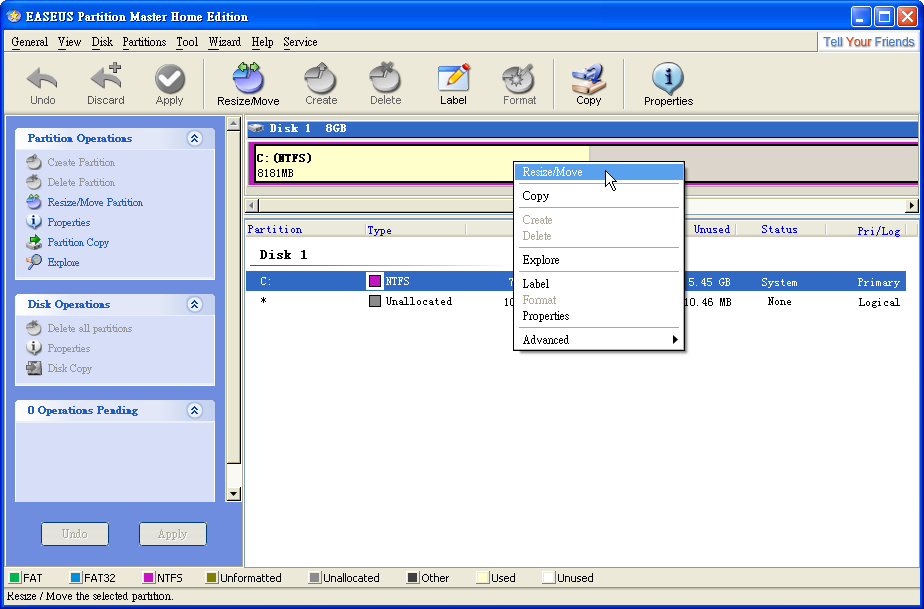
Task: Select the Unallocated partition row
Action: pyautogui.click(x=575, y=302)
